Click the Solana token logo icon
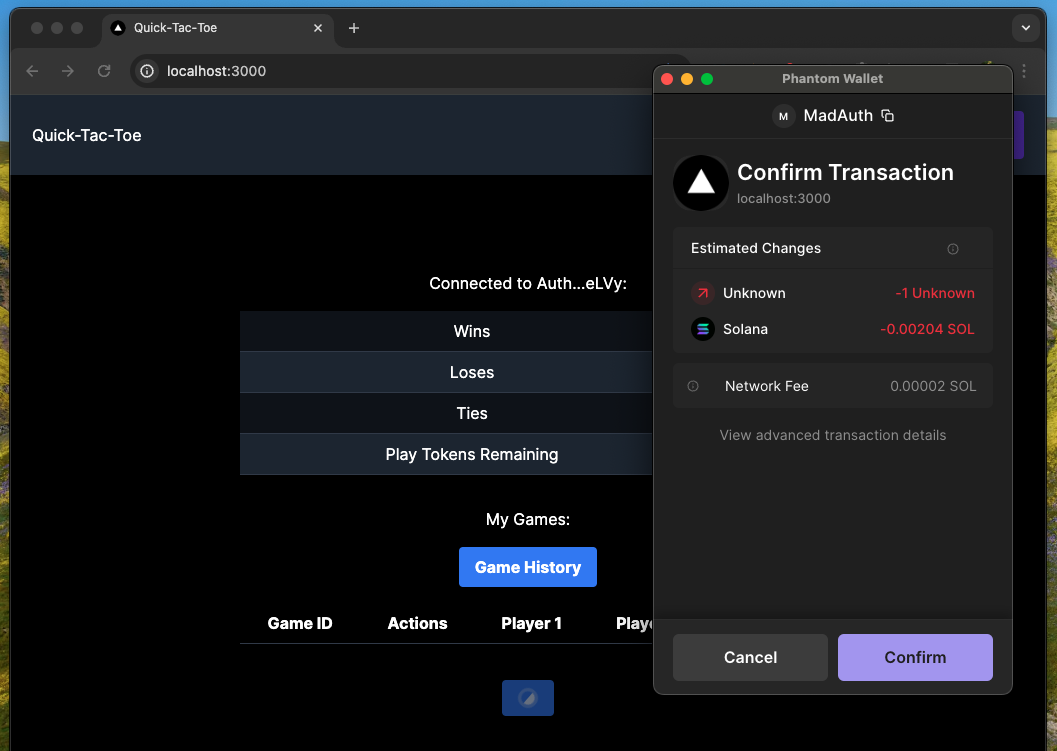This screenshot has width=1057, height=751. [702, 329]
